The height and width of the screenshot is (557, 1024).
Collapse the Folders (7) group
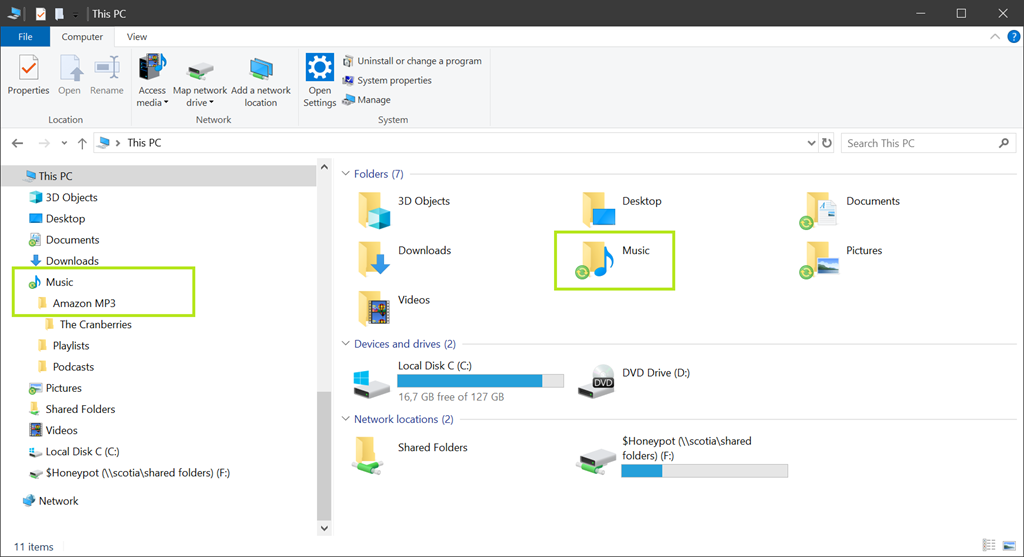346,174
